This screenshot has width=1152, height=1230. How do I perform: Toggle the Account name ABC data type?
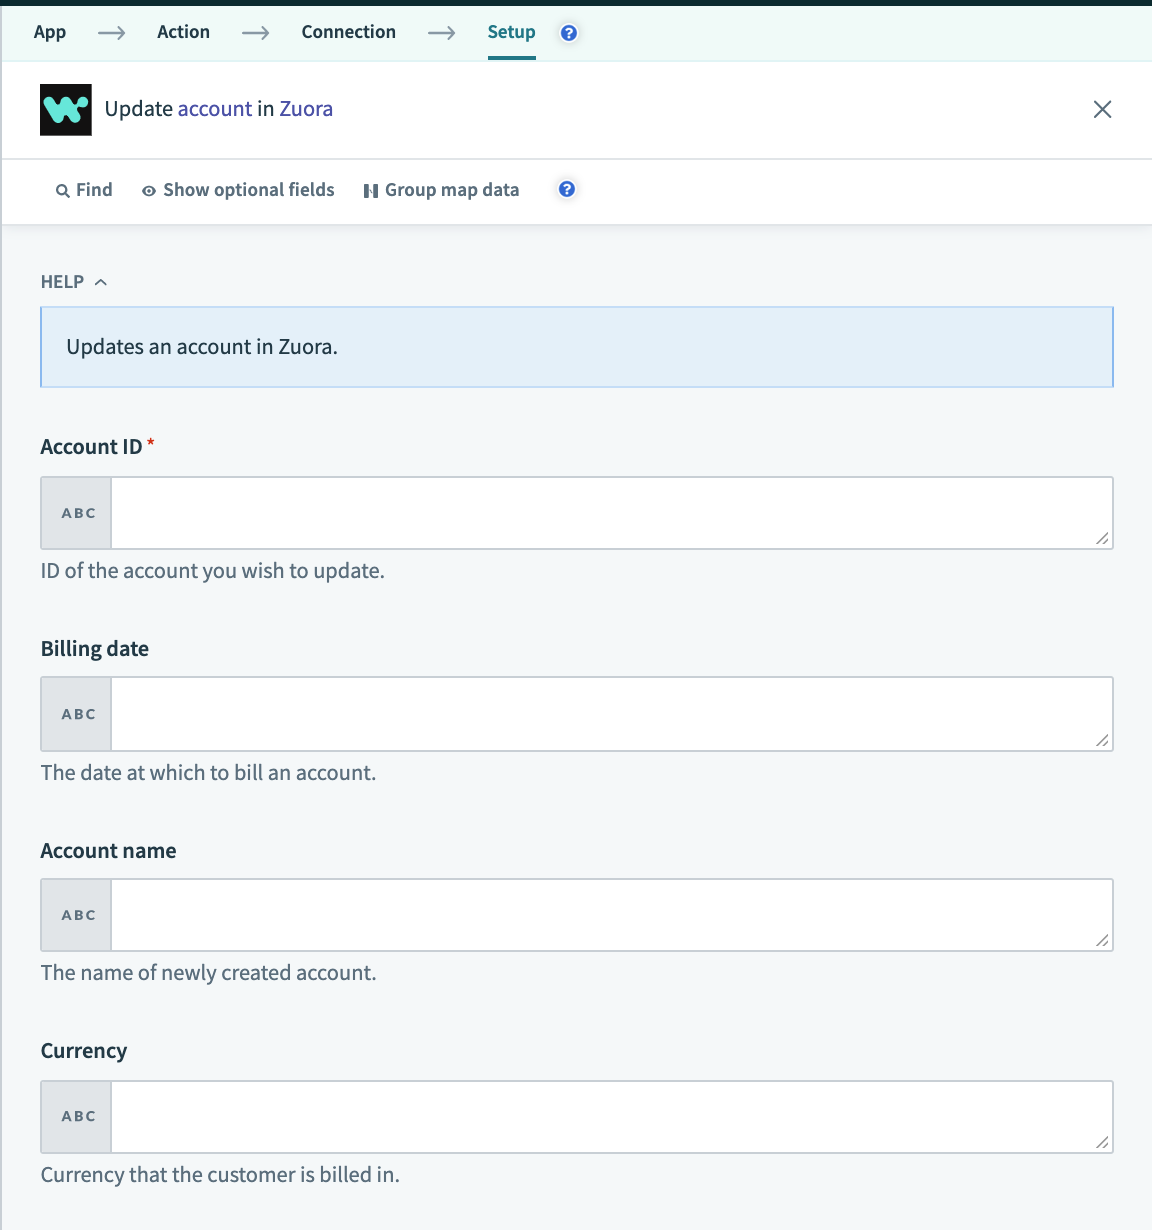tap(75, 914)
